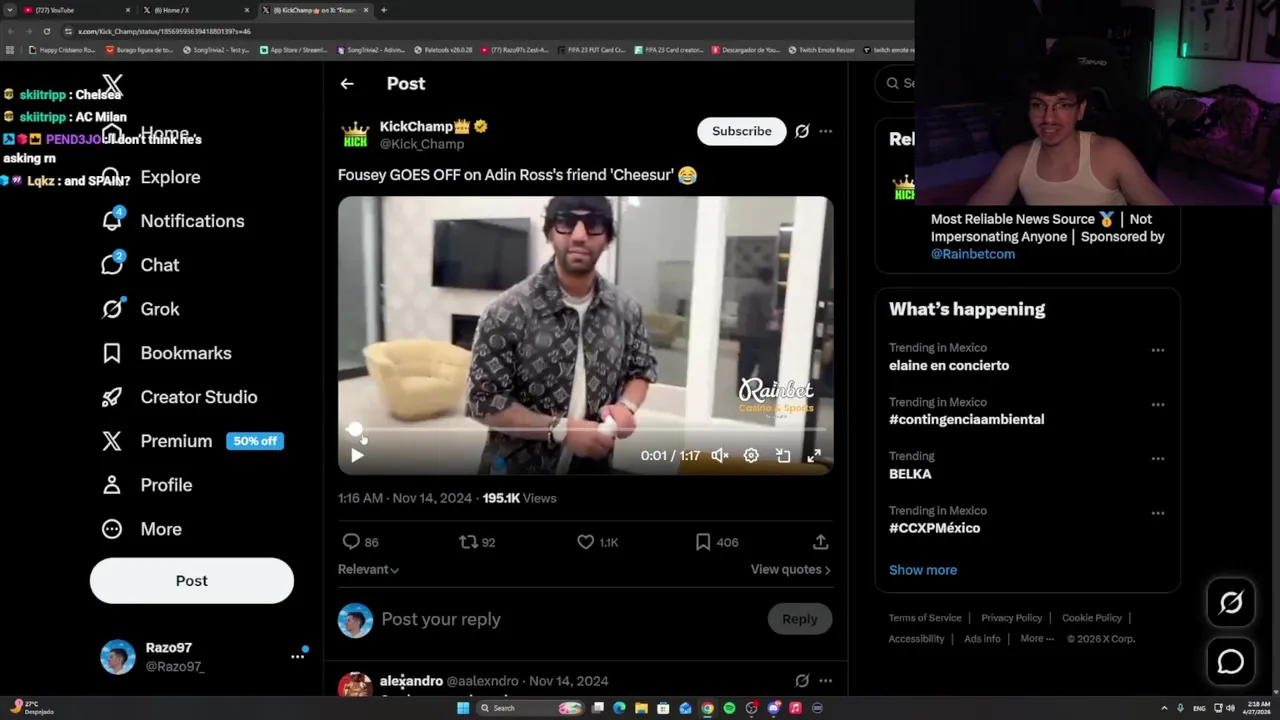
Task: Enter fullscreen on the video
Action: (814, 456)
